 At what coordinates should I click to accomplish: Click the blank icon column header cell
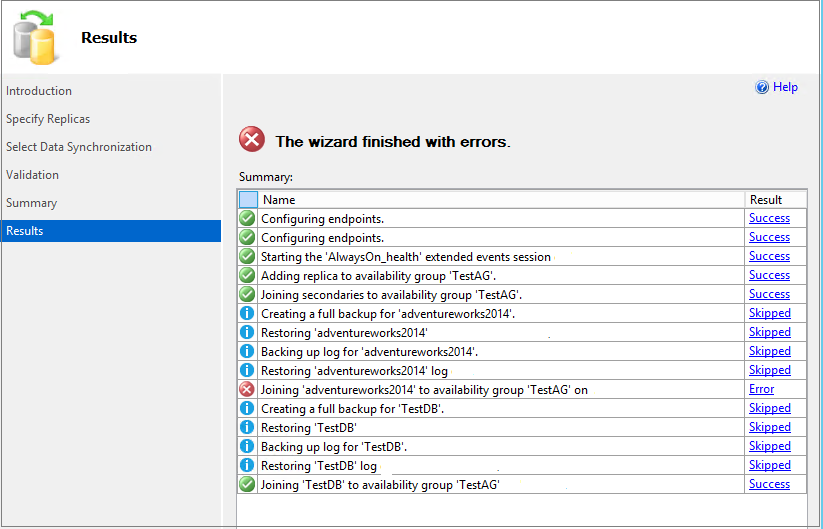248,199
